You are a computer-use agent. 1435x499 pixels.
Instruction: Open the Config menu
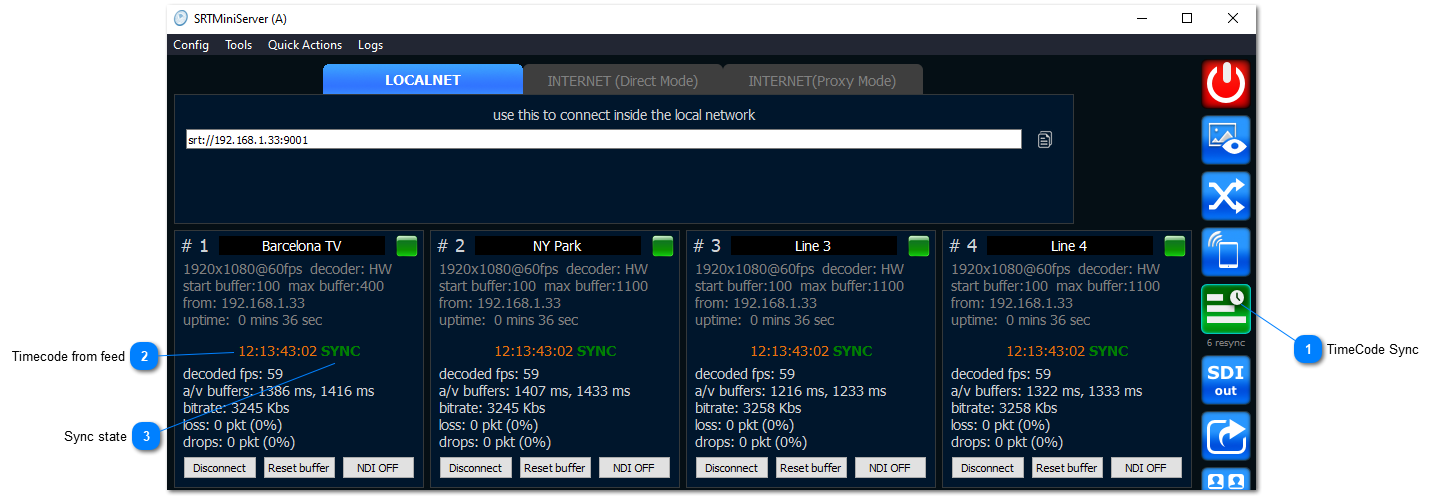pyautogui.click(x=191, y=45)
